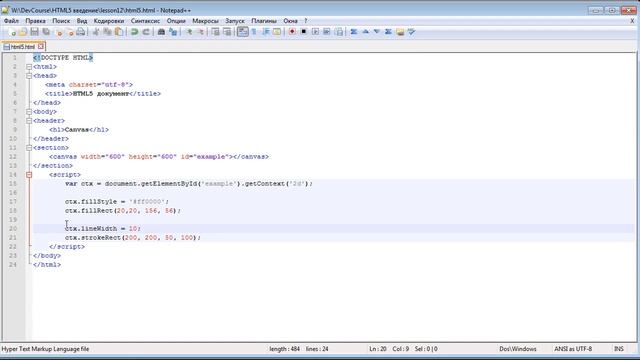Click the Redo arrow icon
640x360 pixels.
[x=146, y=32]
